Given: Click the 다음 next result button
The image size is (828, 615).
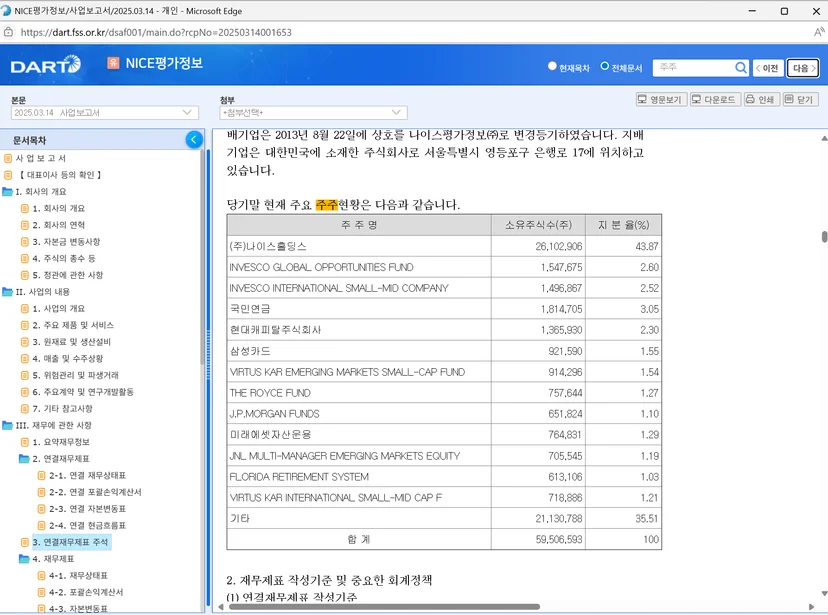Looking at the screenshot, I should click(x=803, y=68).
